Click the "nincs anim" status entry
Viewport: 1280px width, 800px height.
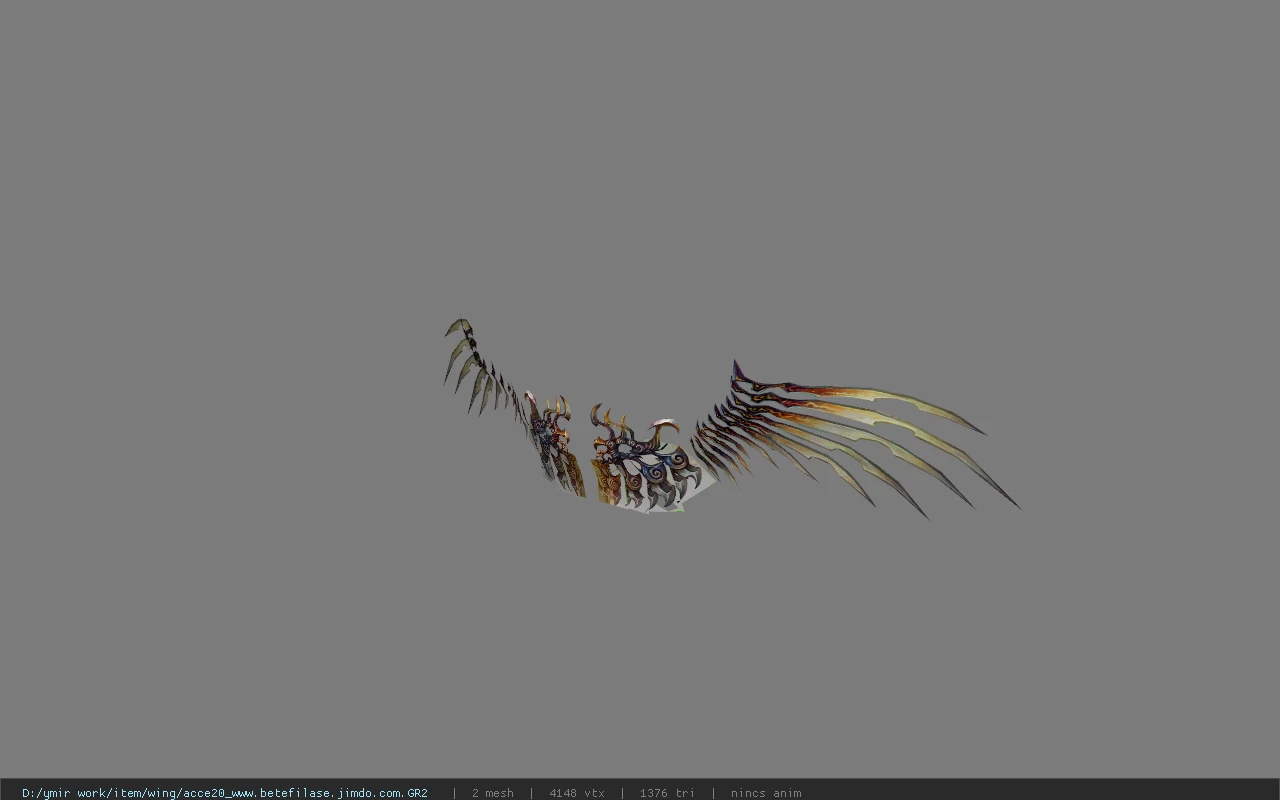[765, 793]
